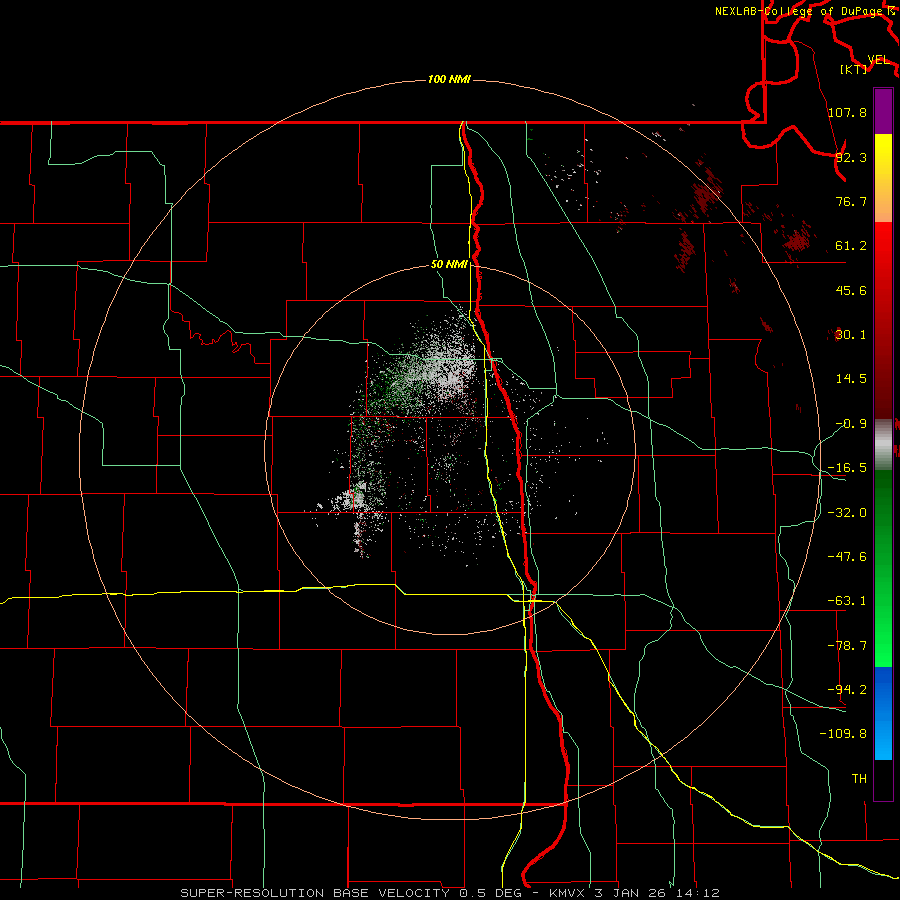Click the -47.6 legend value
This screenshot has width=900, height=900.
pyautogui.click(x=847, y=557)
